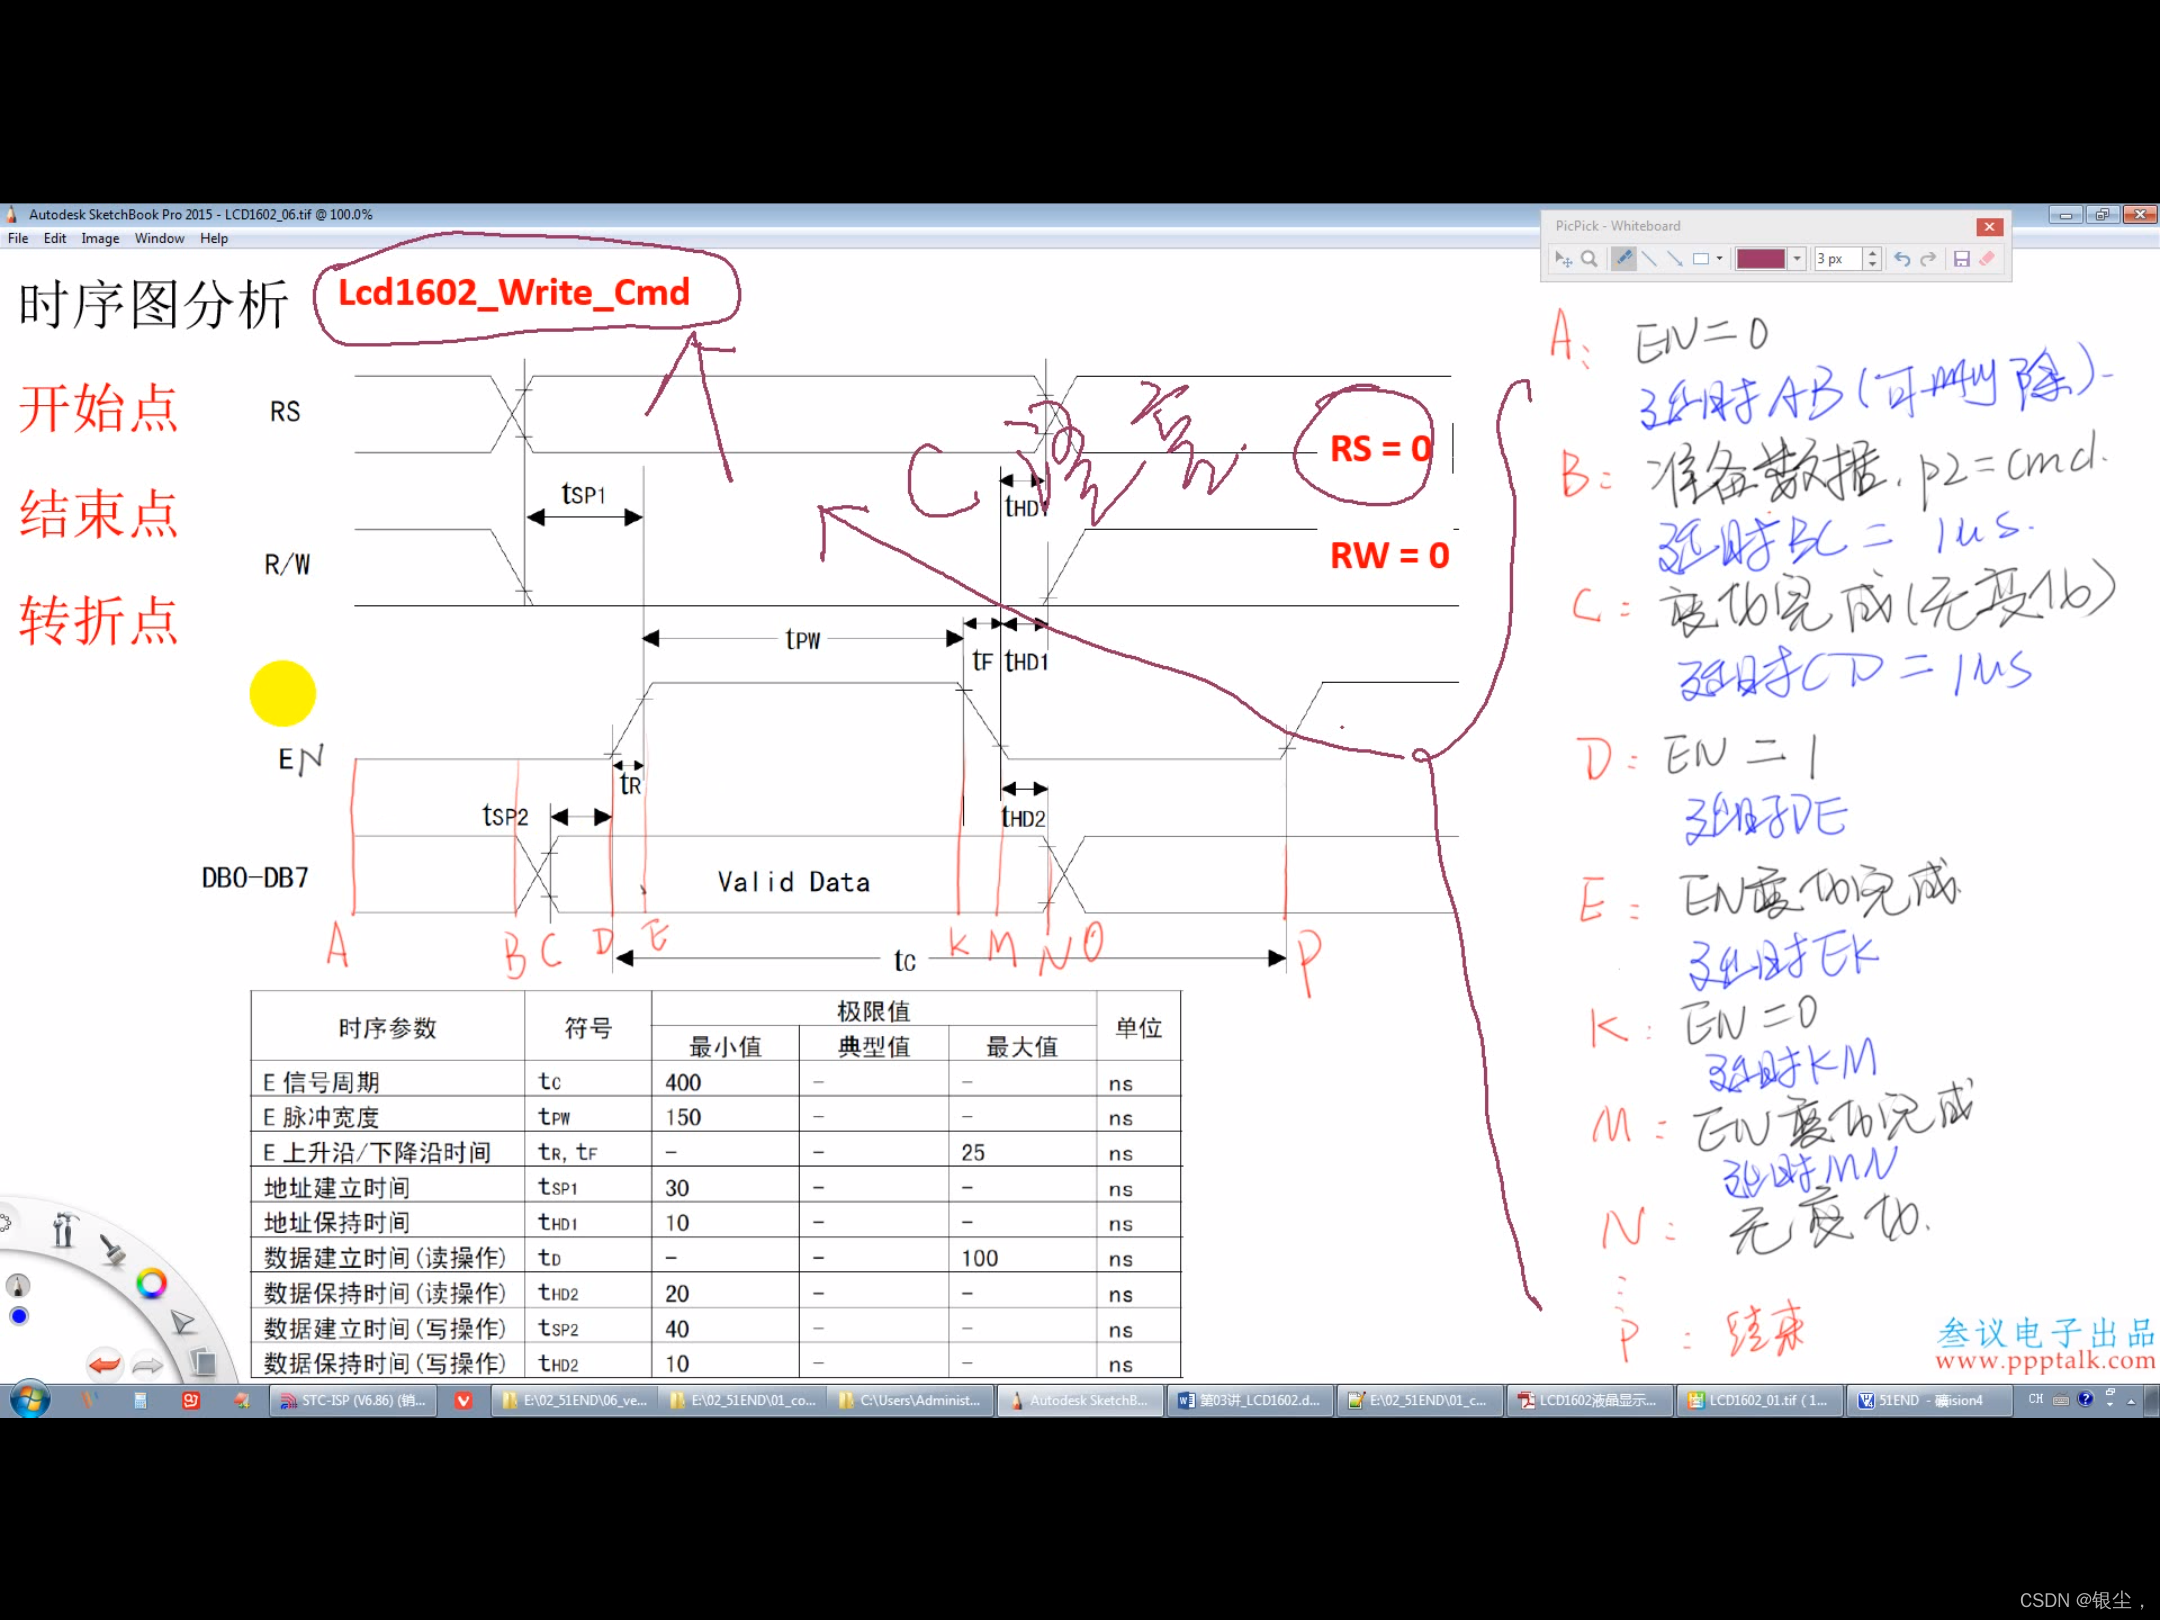Image resolution: width=2160 pixels, height=1620 pixels.
Task: Click the CH language indicator in system tray
Action: click(x=2035, y=1400)
